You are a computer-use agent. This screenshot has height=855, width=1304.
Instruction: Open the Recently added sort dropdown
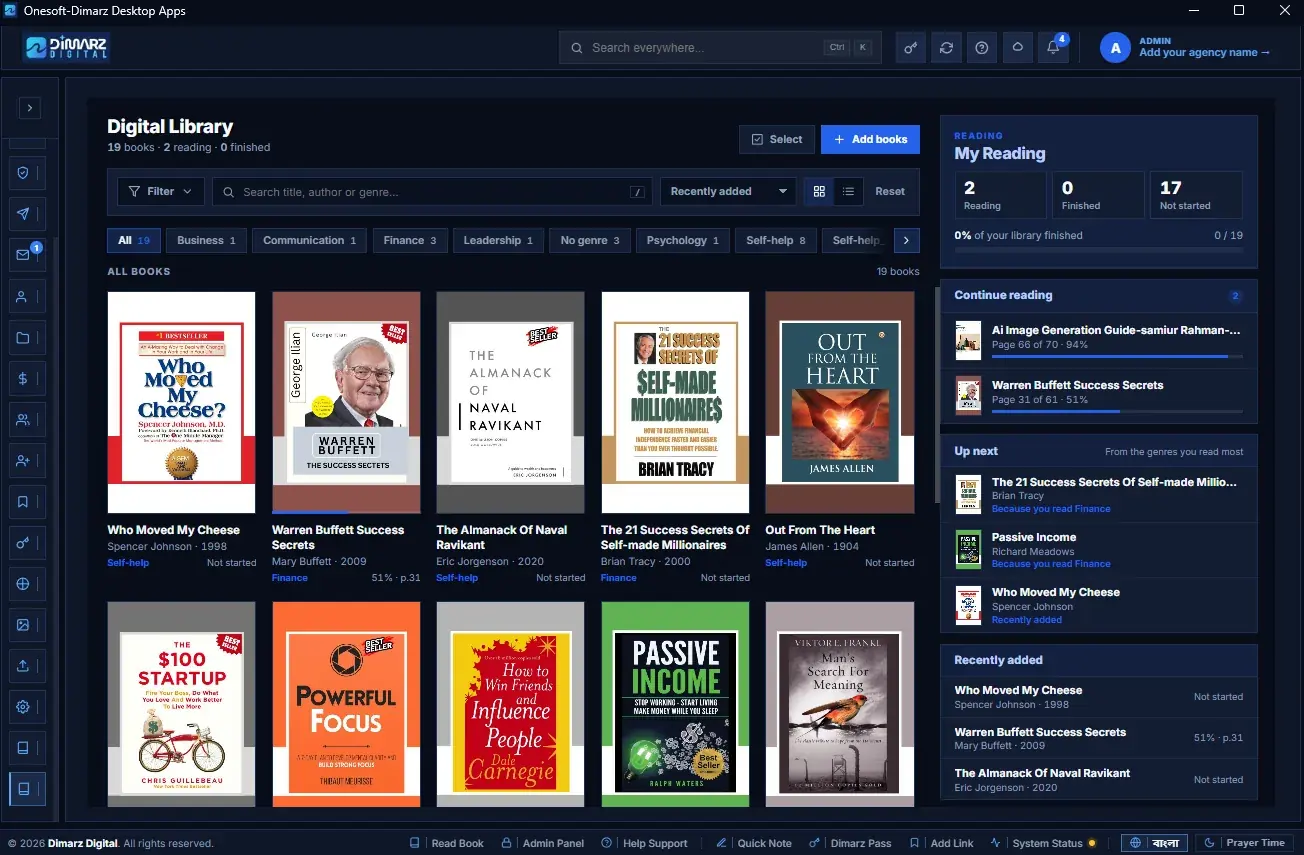tap(728, 192)
